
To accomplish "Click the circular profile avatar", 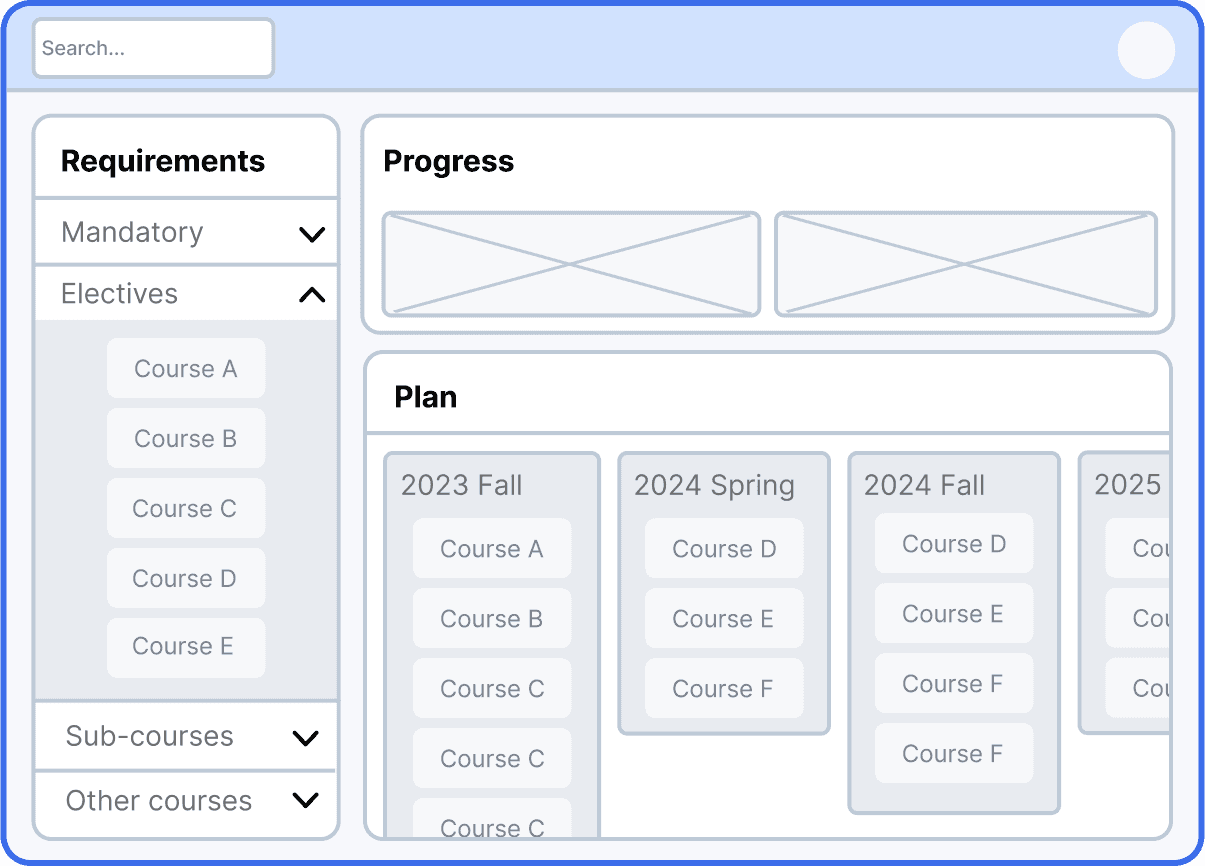I will pyautogui.click(x=1146, y=50).
